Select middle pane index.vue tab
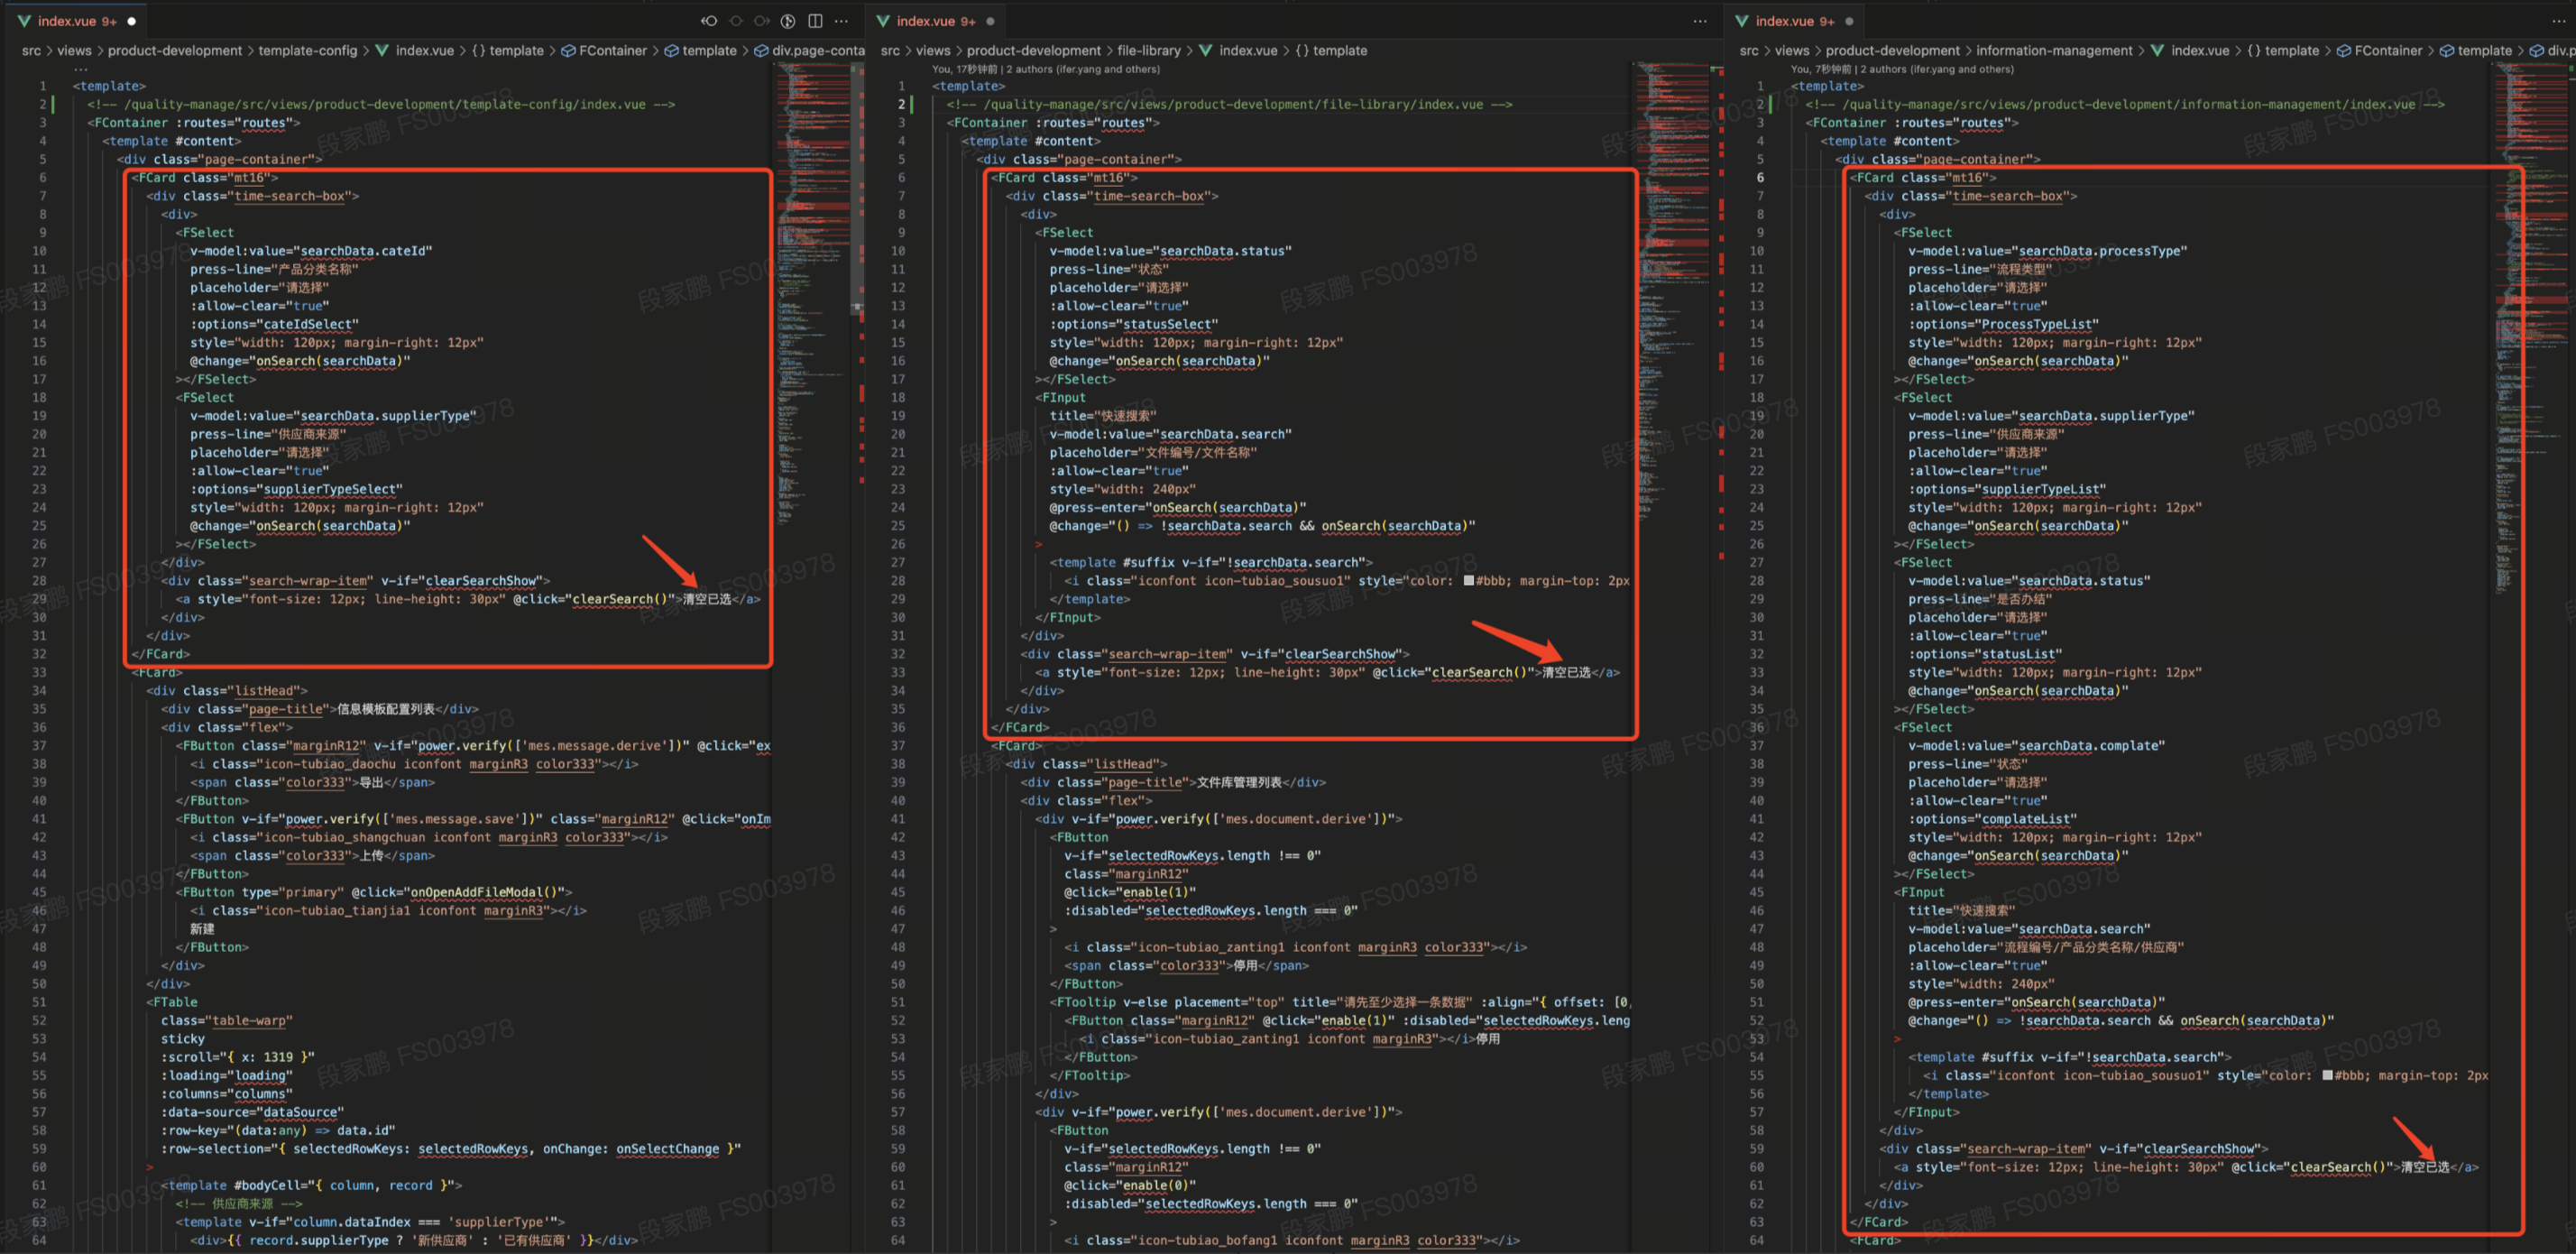Image resolution: width=2576 pixels, height=1254 pixels. 936,21
